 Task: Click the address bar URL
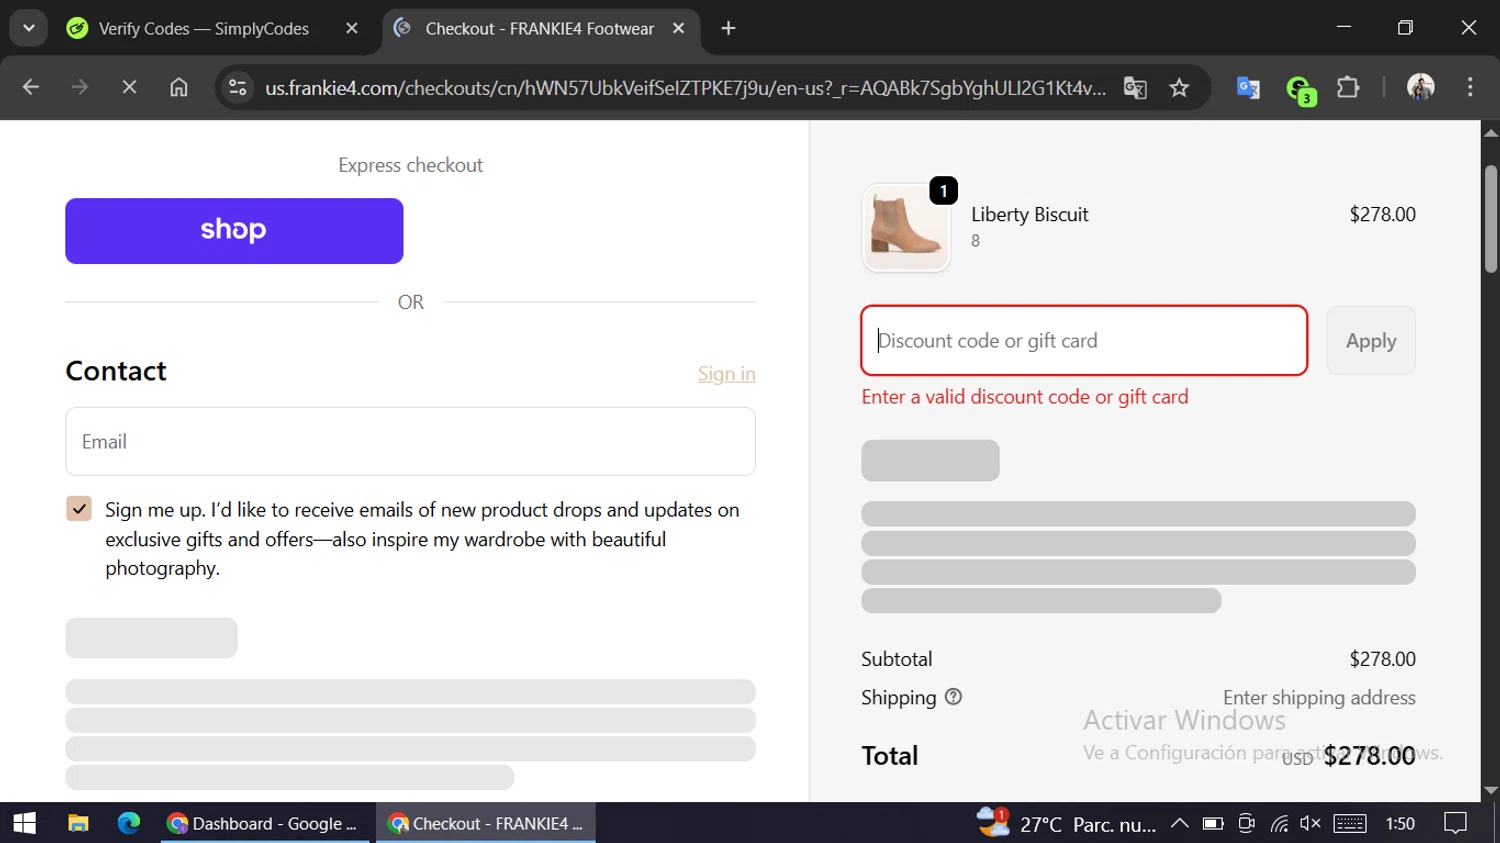[x=685, y=88]
